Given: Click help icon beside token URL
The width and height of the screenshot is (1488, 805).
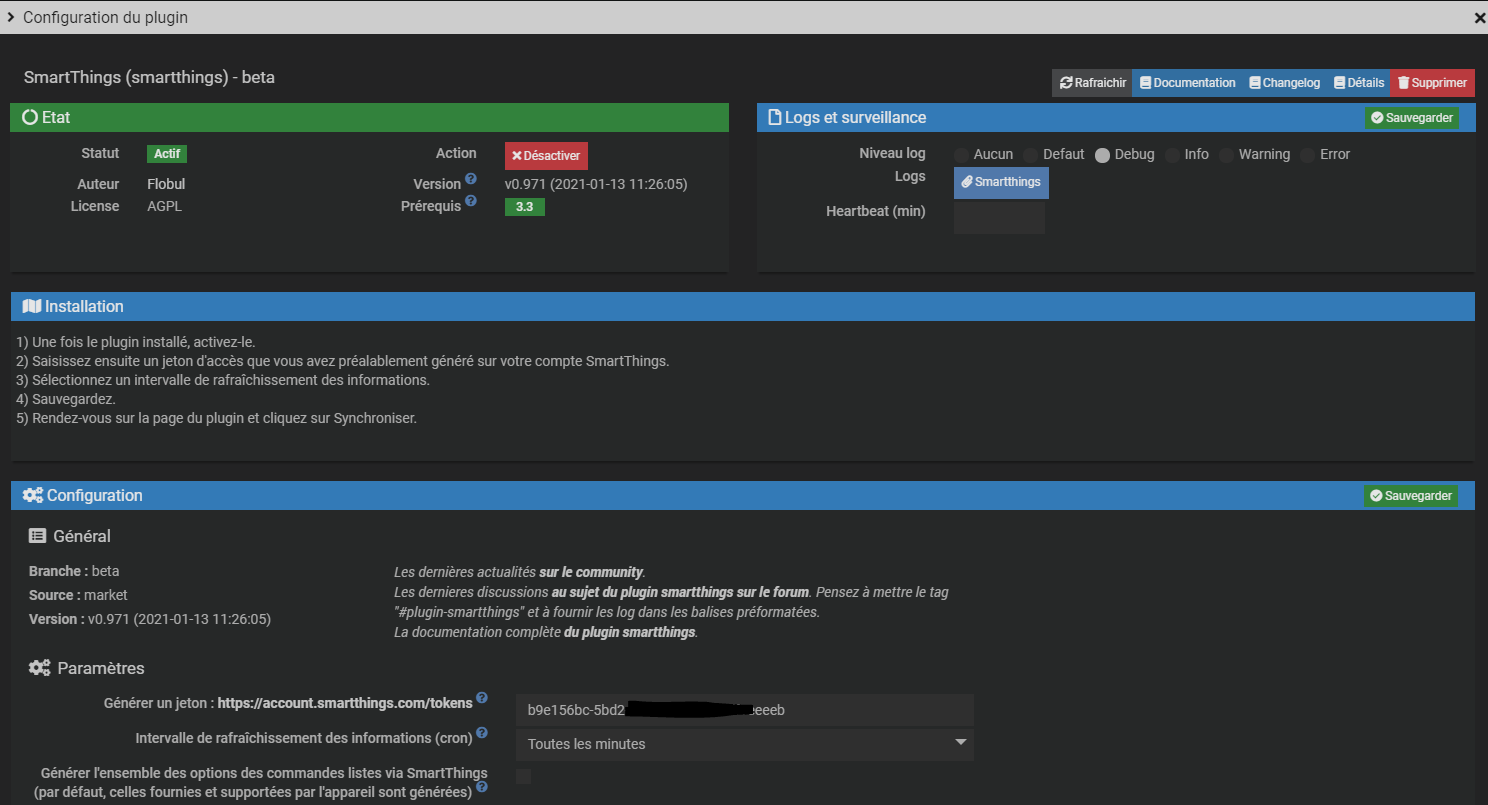Looking at the screenshot, I should [482, 698].
